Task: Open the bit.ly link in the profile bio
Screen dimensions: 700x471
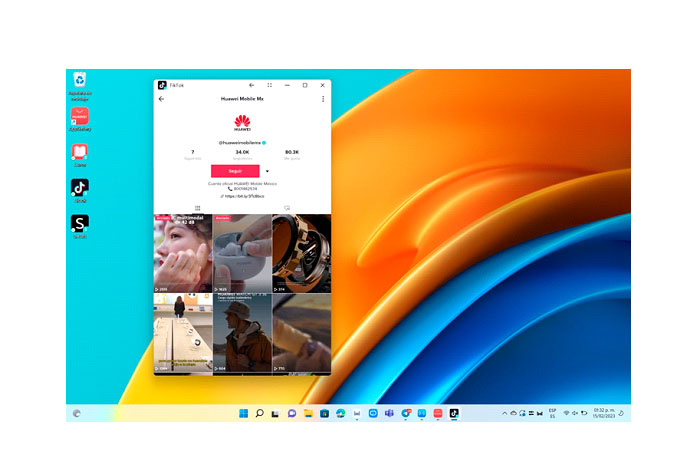Action: 242,196
